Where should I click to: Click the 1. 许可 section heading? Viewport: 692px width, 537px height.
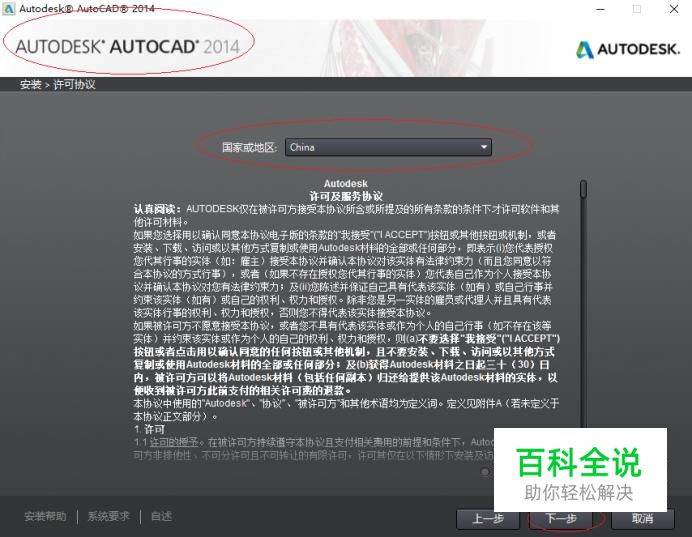(149, 429)
